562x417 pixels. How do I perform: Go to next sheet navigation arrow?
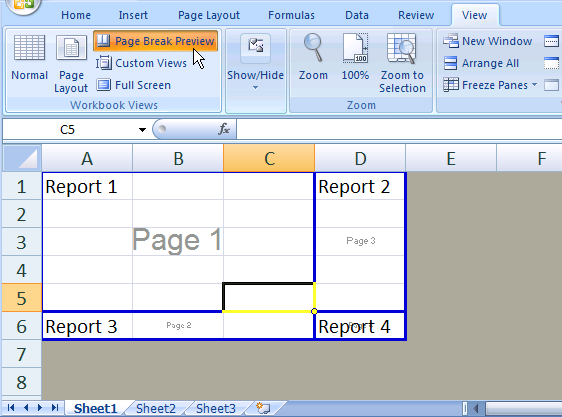[40, 408]
